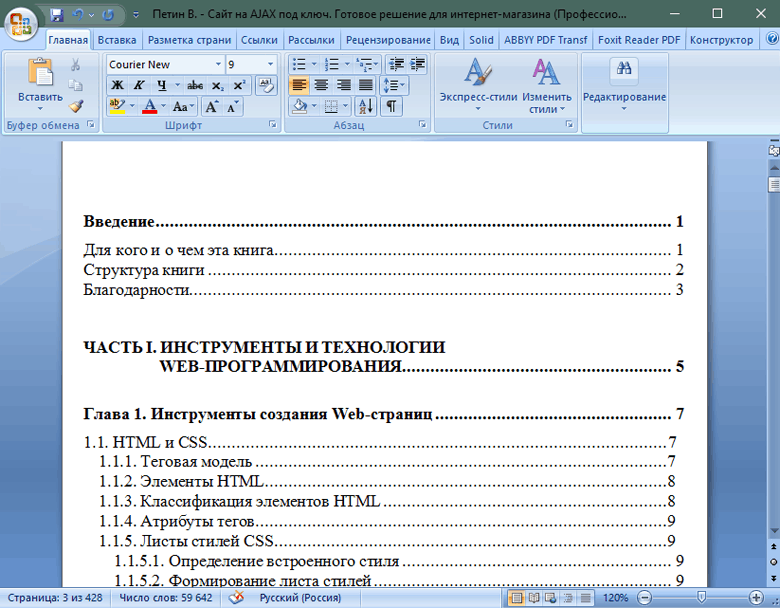Click the zoom slider handle
This screenshot has height=608, width=780.
click(701, 597)
